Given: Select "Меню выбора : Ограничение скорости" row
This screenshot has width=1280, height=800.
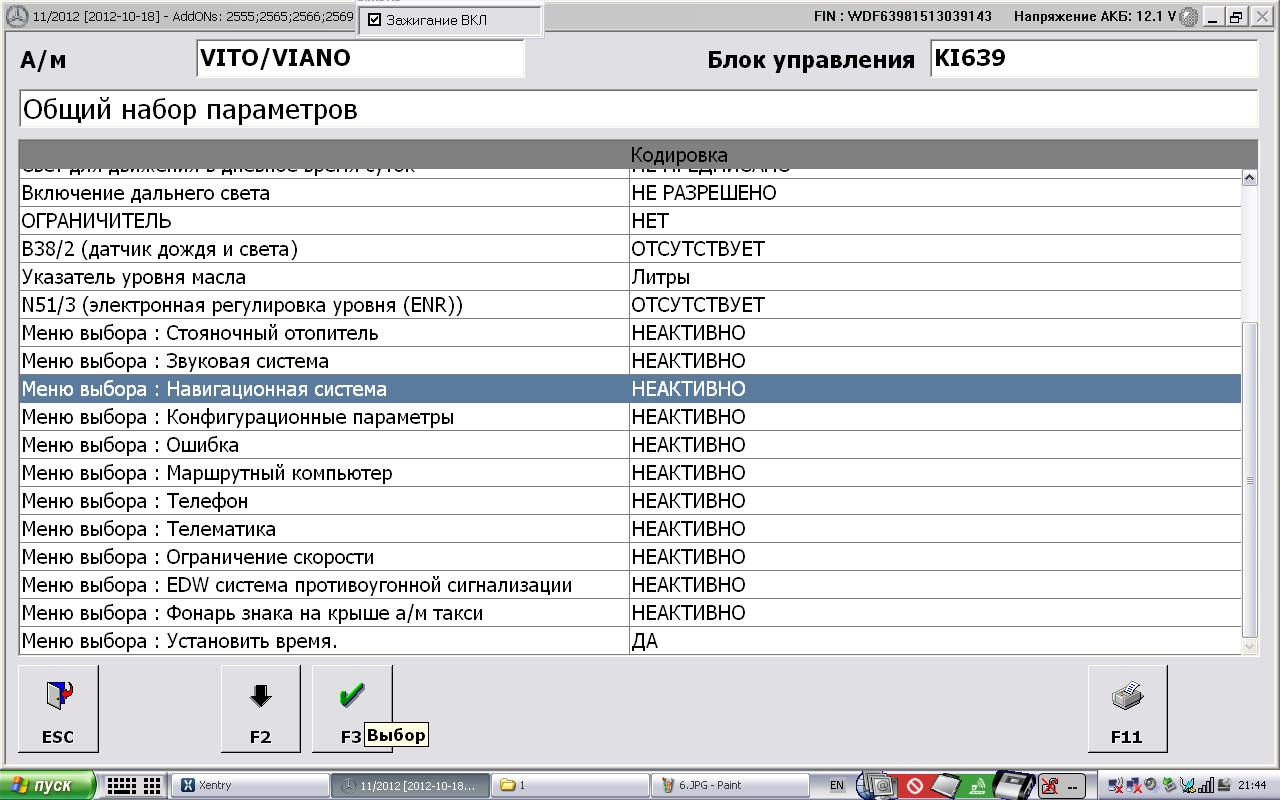Looking at the screenshot, I should (630, 557).
